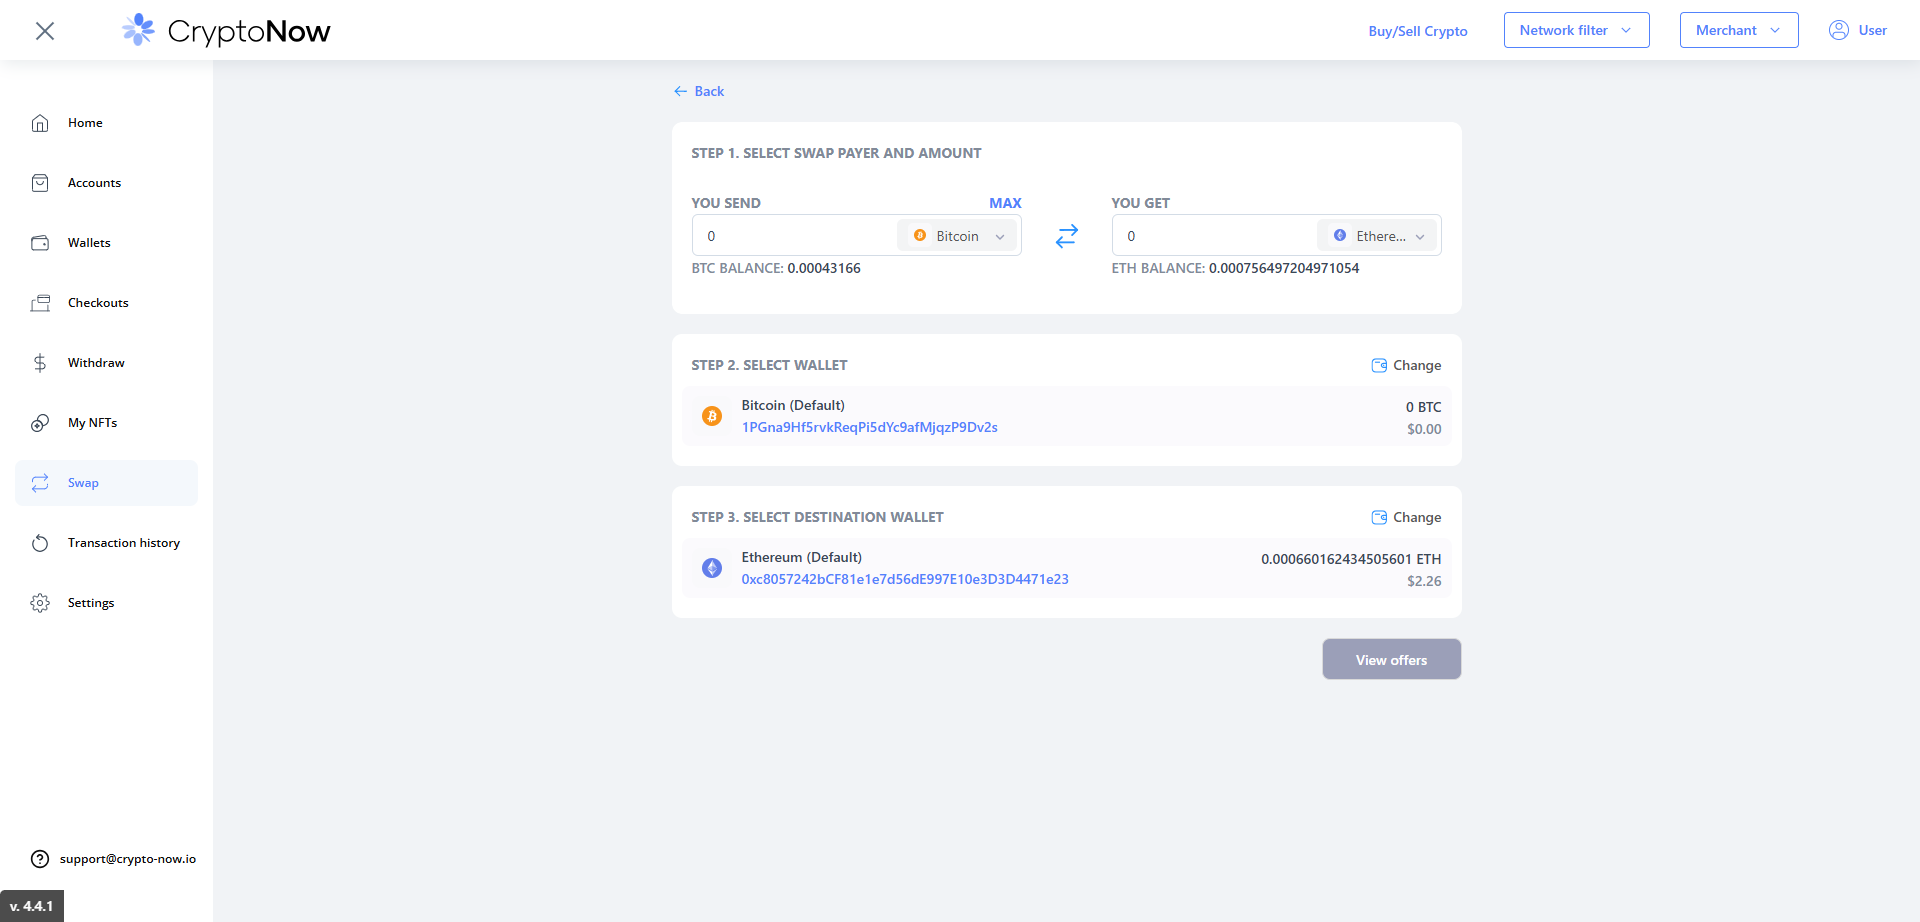Click the Checkouts icon in sidebar

(x=40, y=303)
